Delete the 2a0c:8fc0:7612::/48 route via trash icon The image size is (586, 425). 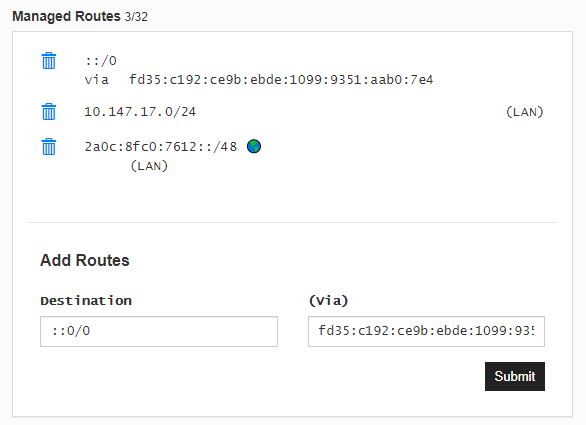point(49,147)
